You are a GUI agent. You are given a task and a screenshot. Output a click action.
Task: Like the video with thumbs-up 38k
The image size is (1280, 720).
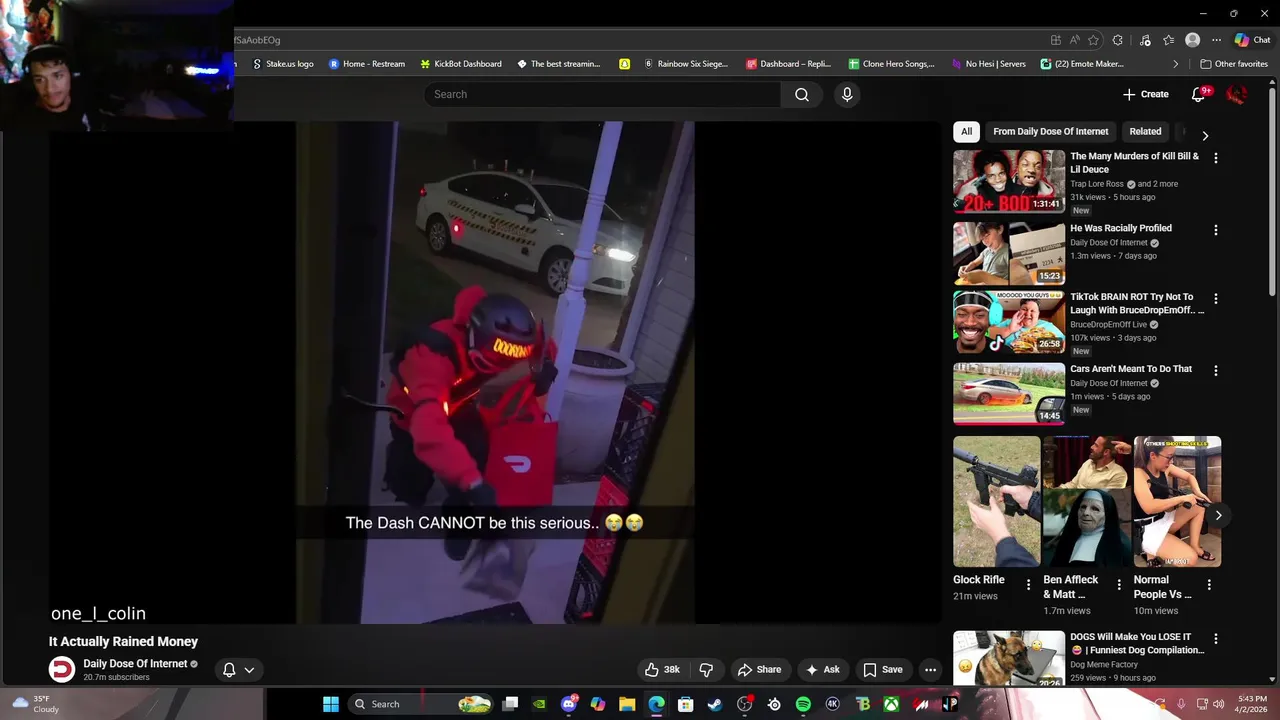point(663,670)
